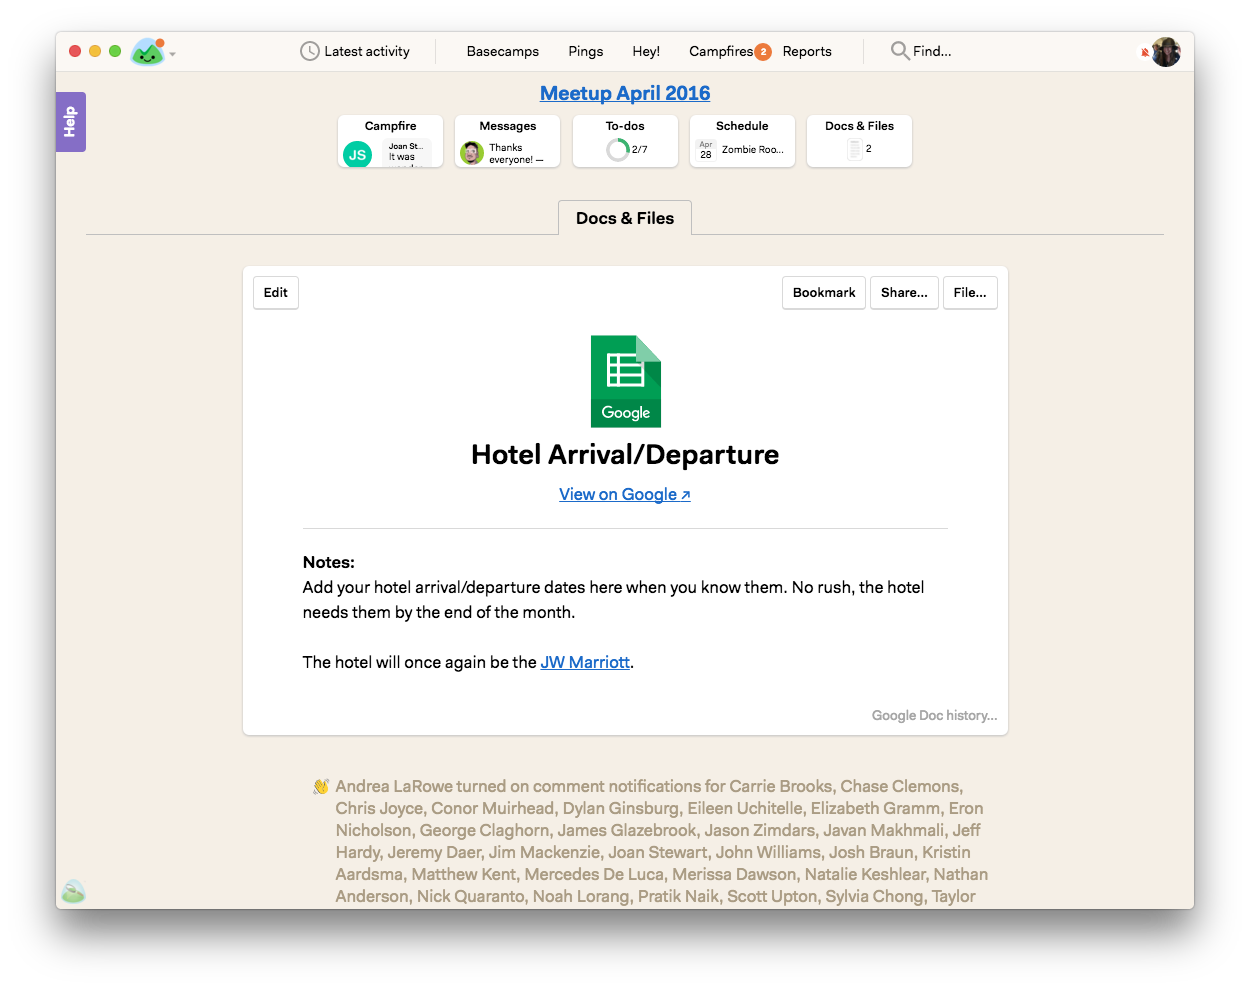Open the Share... menu button
Viewport: 1250px width, 989px height.
(904, 293)
